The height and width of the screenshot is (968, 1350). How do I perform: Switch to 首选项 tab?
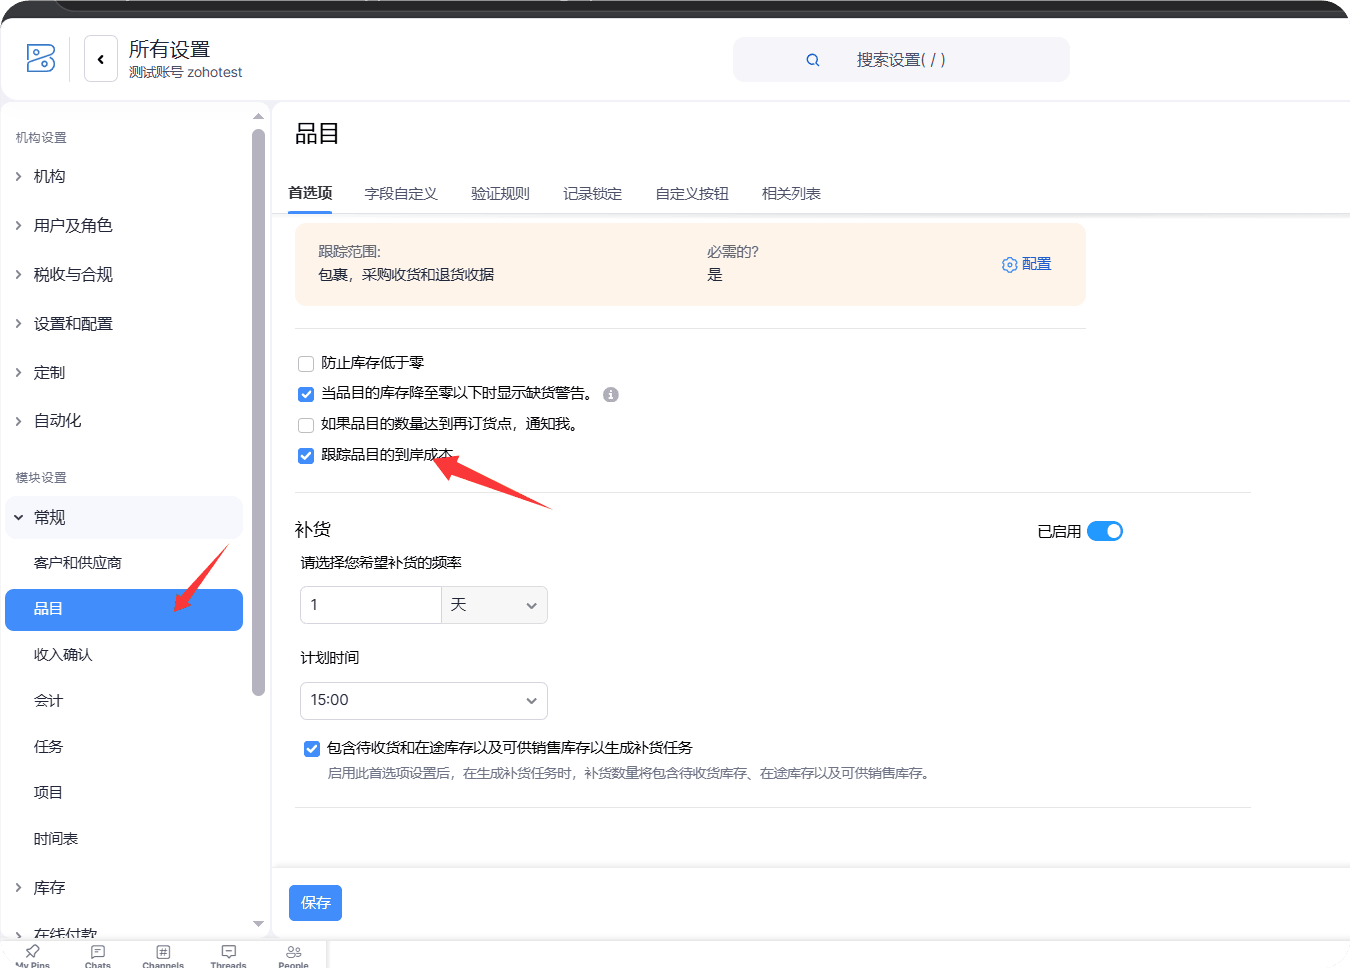(310, 193)
